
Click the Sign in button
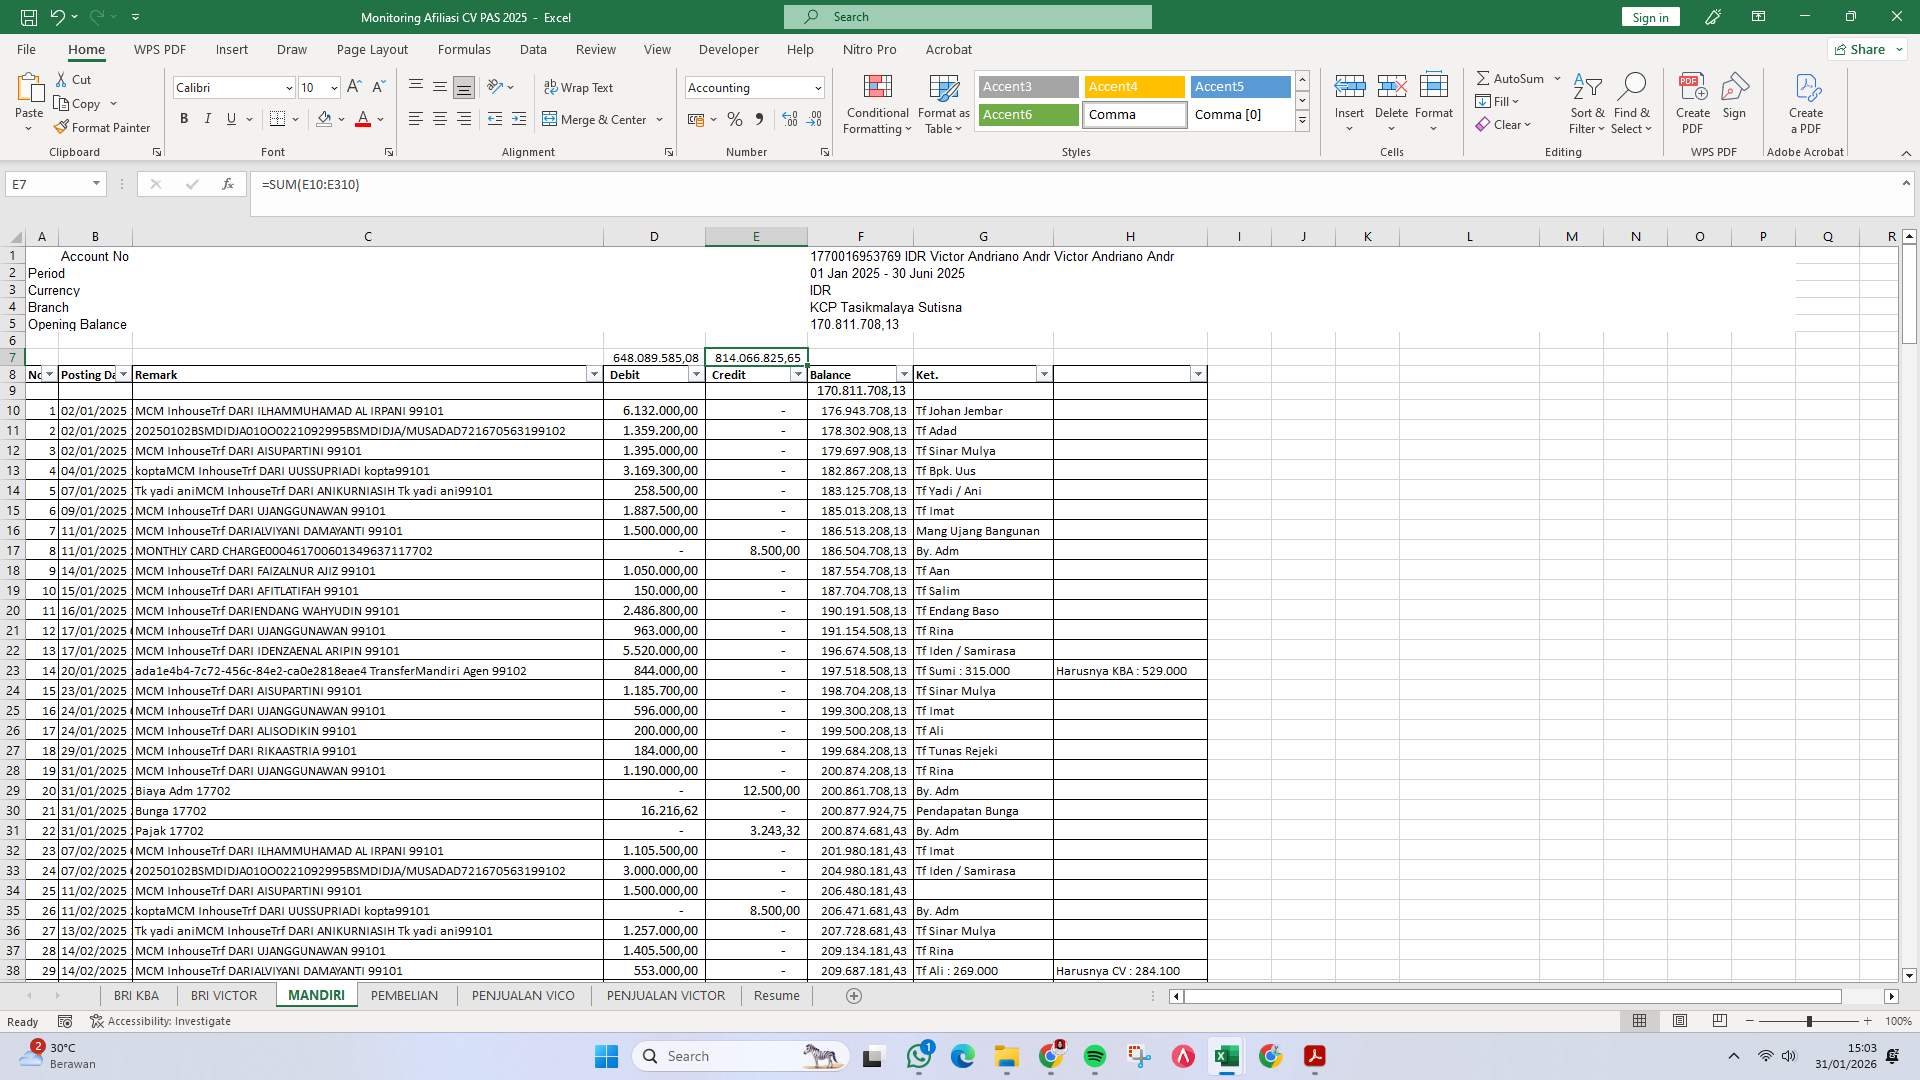[1649, 17]
